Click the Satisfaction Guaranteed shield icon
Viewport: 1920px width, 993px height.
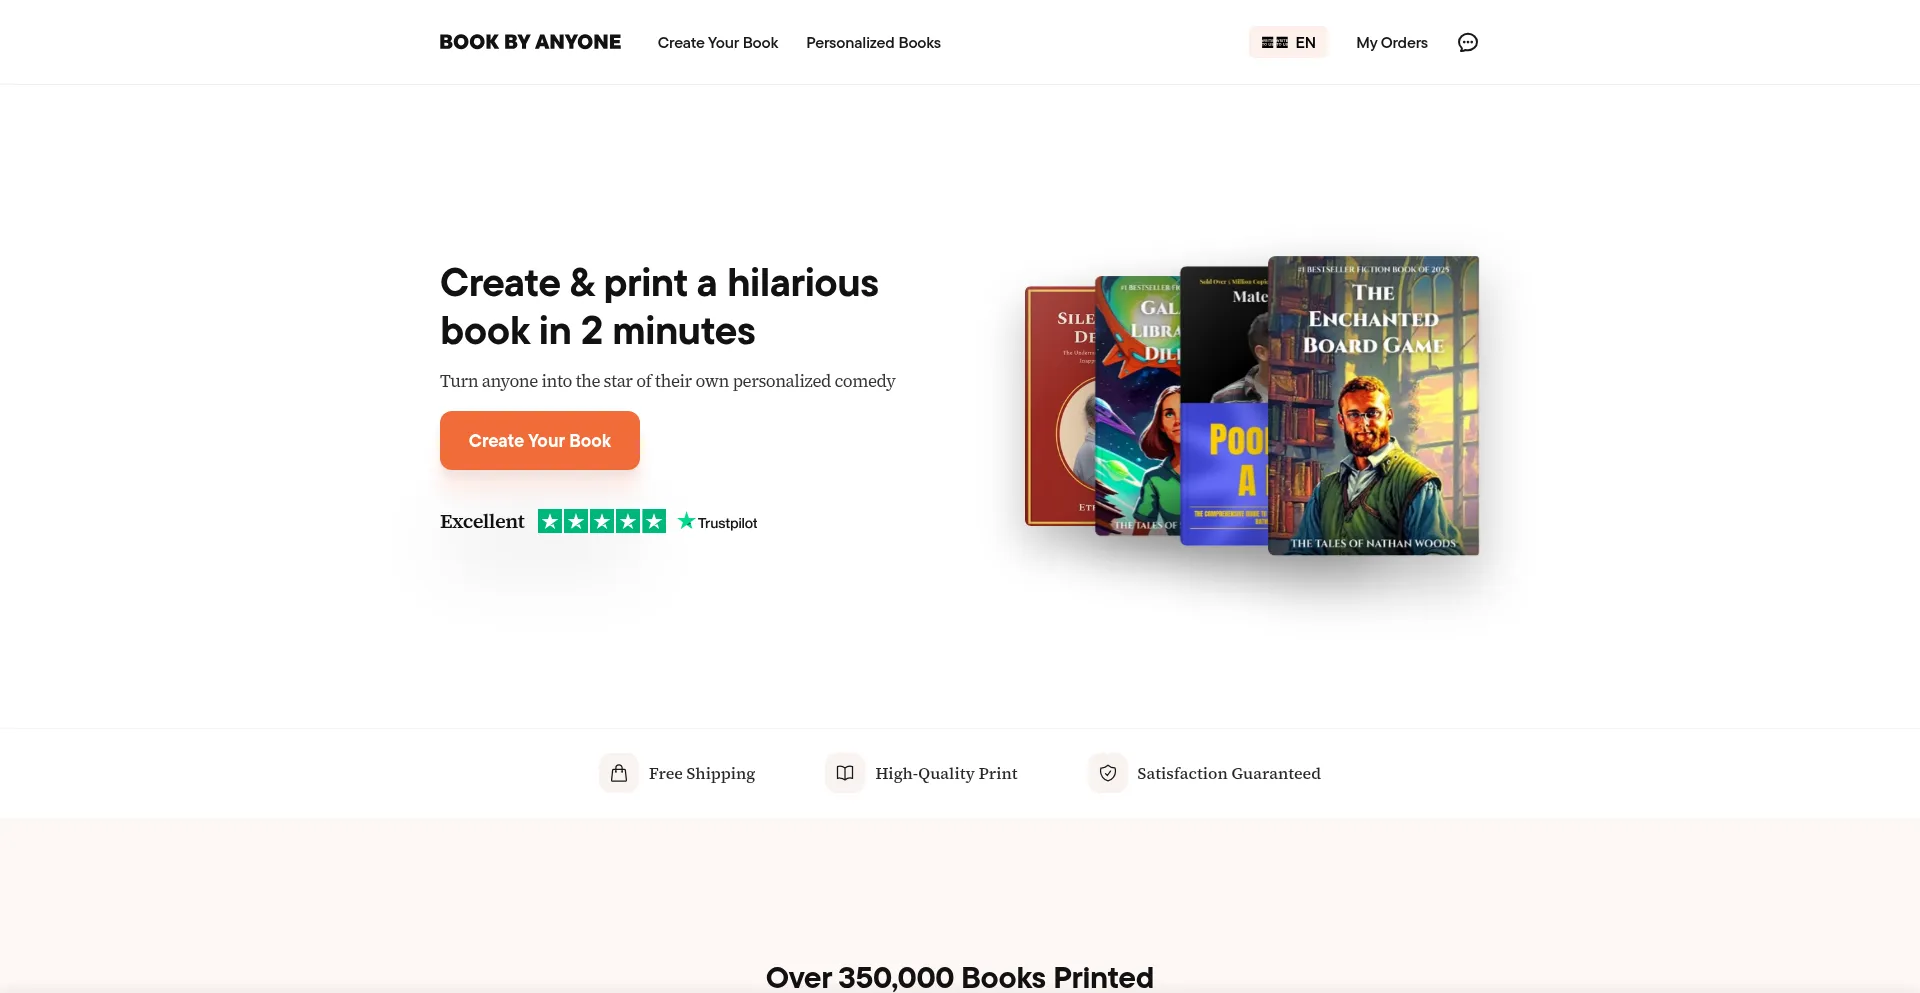(1107, 773)
